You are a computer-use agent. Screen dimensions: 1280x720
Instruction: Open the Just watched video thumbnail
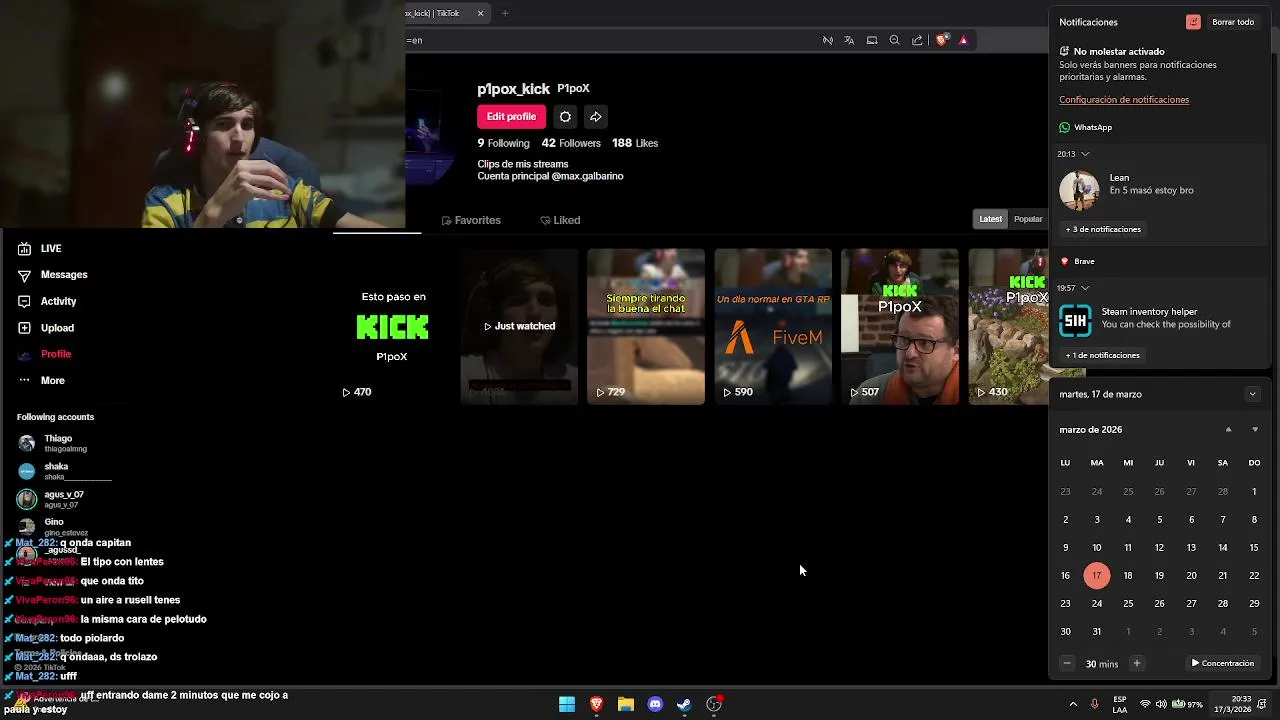point(519,326)
